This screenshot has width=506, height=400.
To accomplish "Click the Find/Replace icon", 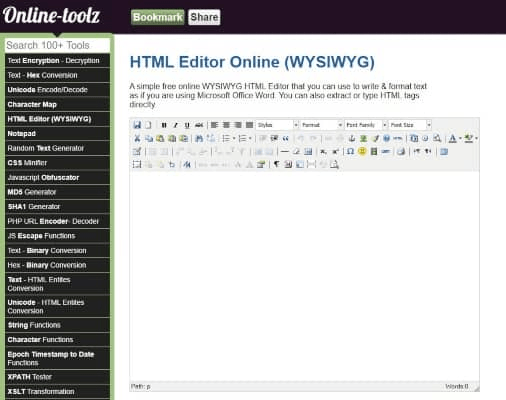I will pyautogui.click(x=211, y=138).
